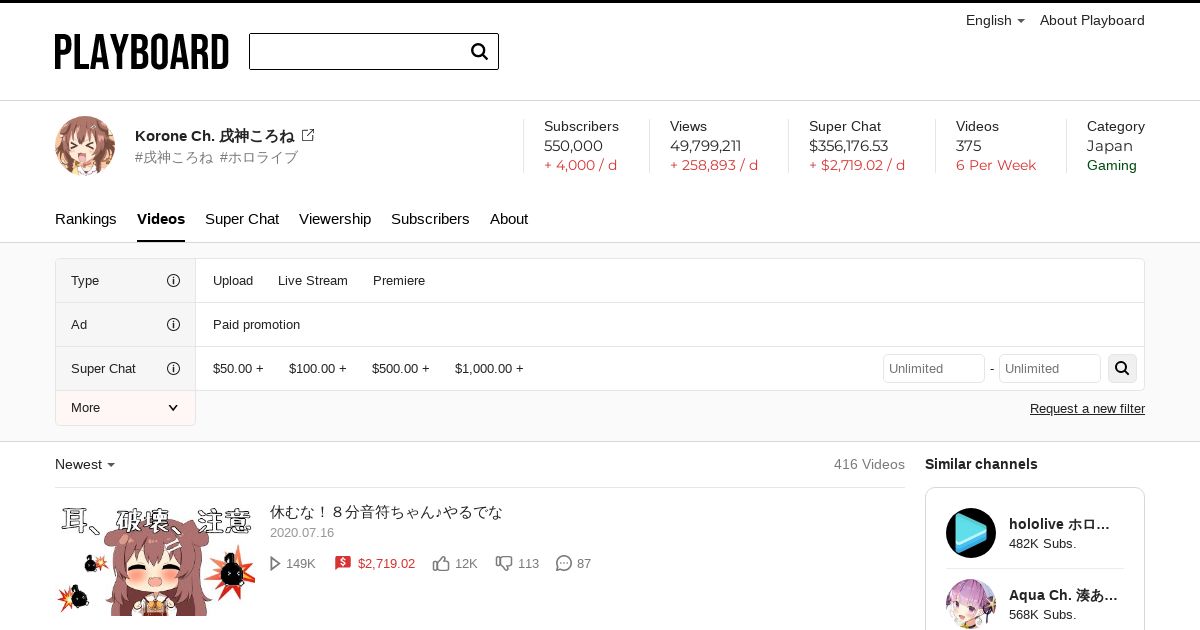Click Request a new filter link
Image resolution: width=1200 pixels, height=630 pixels.
pos(1087,409)
